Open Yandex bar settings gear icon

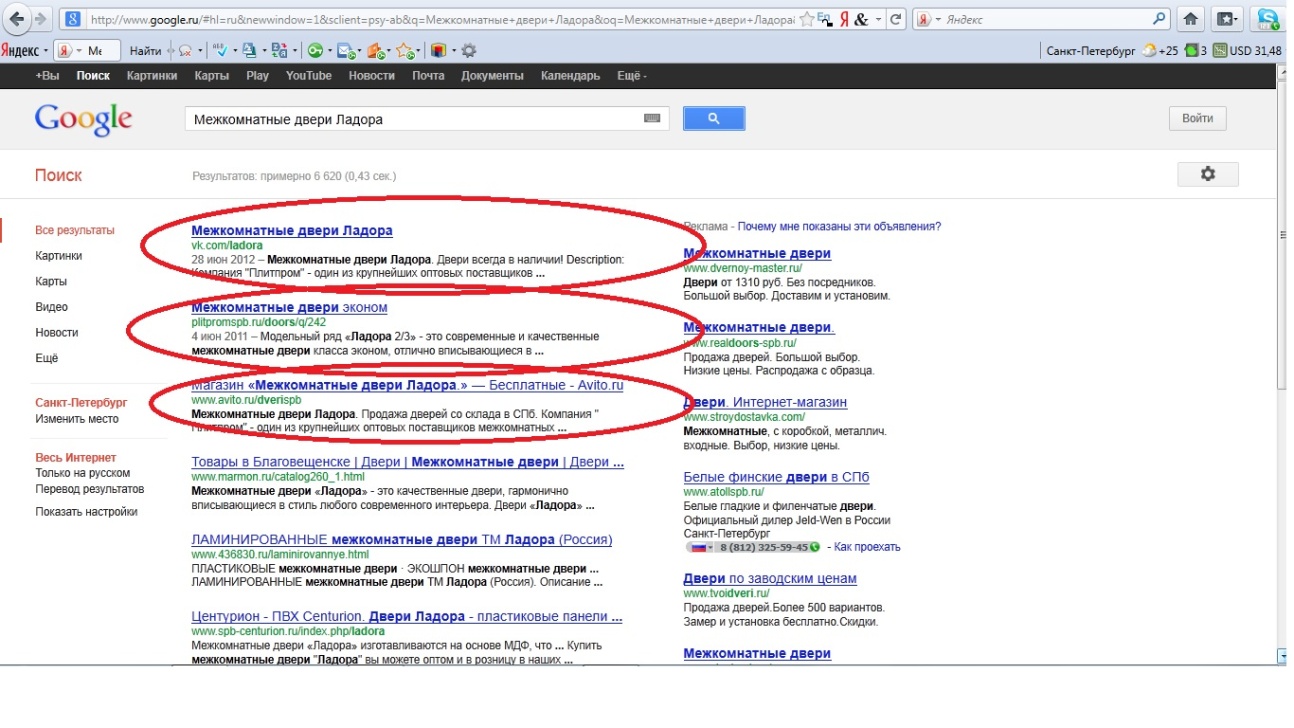(467, 50)
